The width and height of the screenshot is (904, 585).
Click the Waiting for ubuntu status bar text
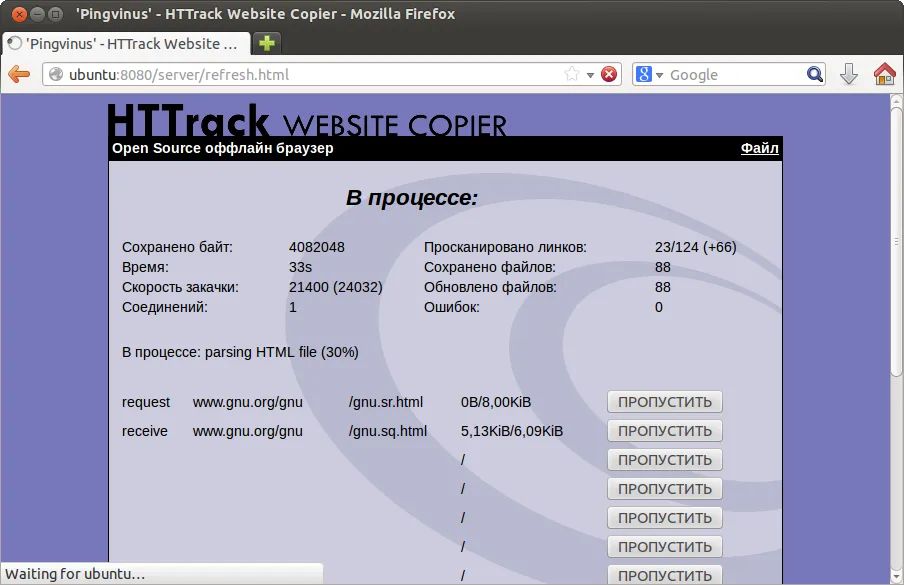click(75, 574)
